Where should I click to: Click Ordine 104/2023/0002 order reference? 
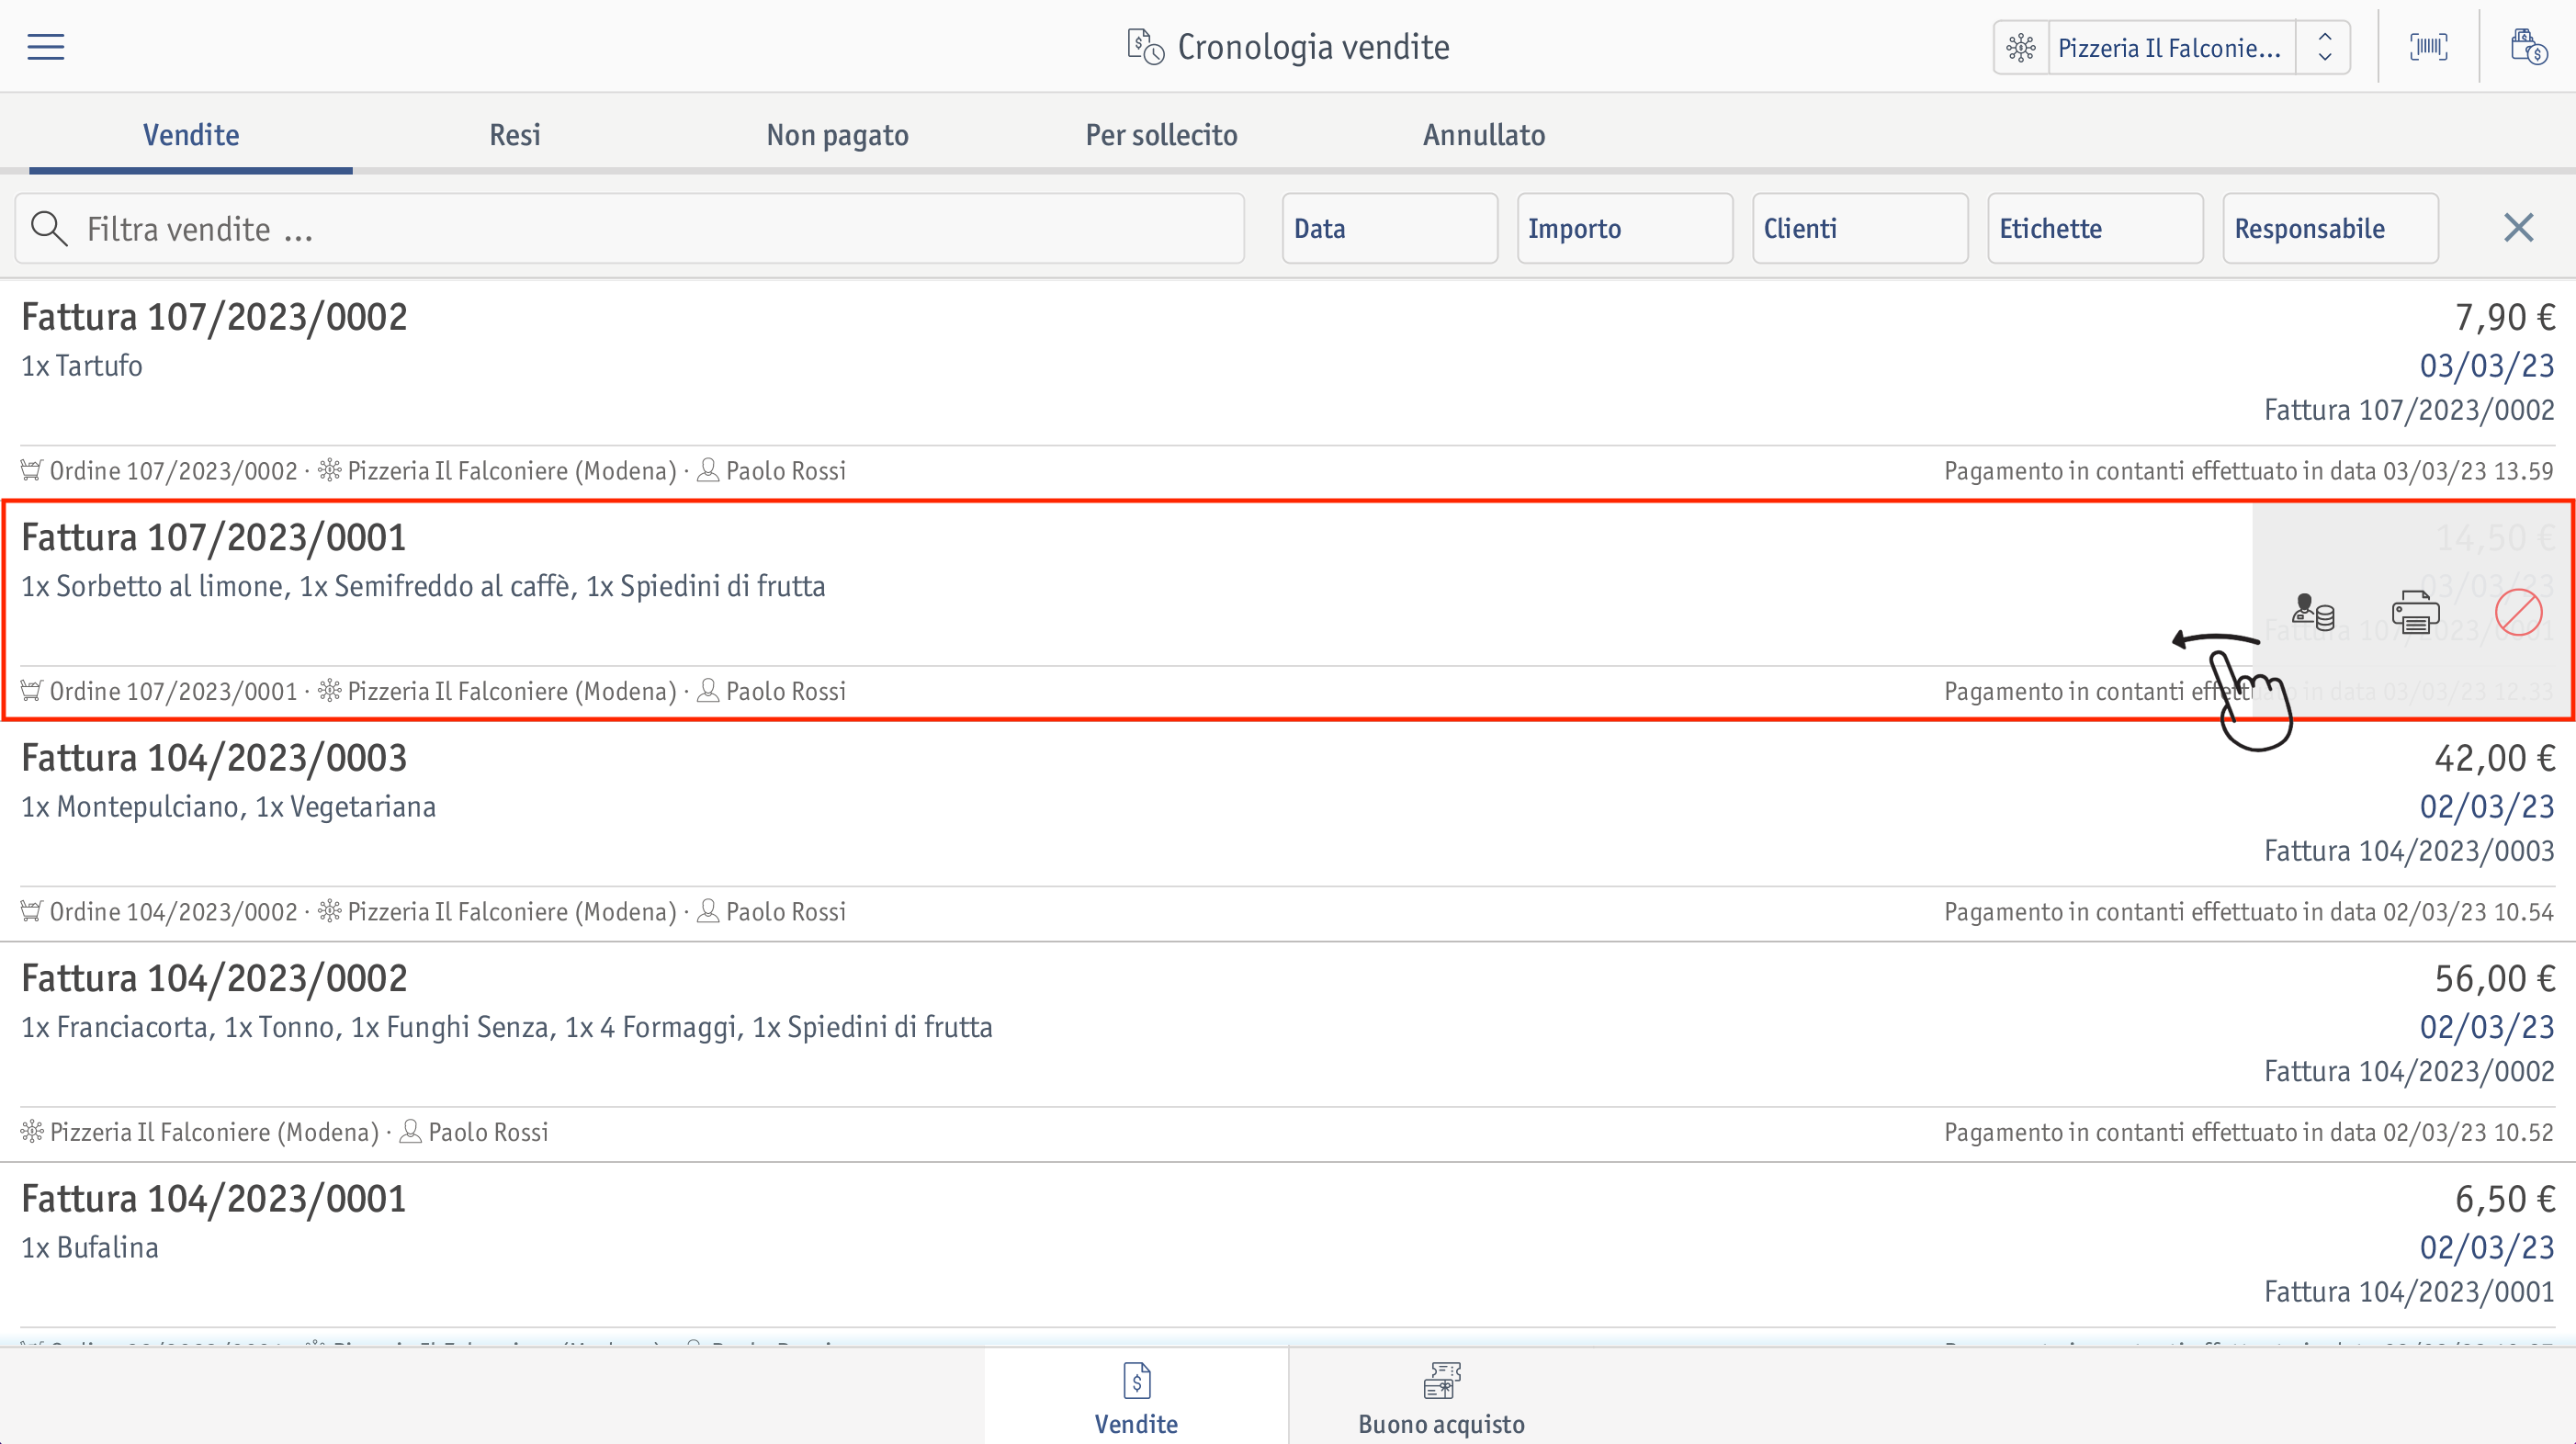click(x=174, y=912)
